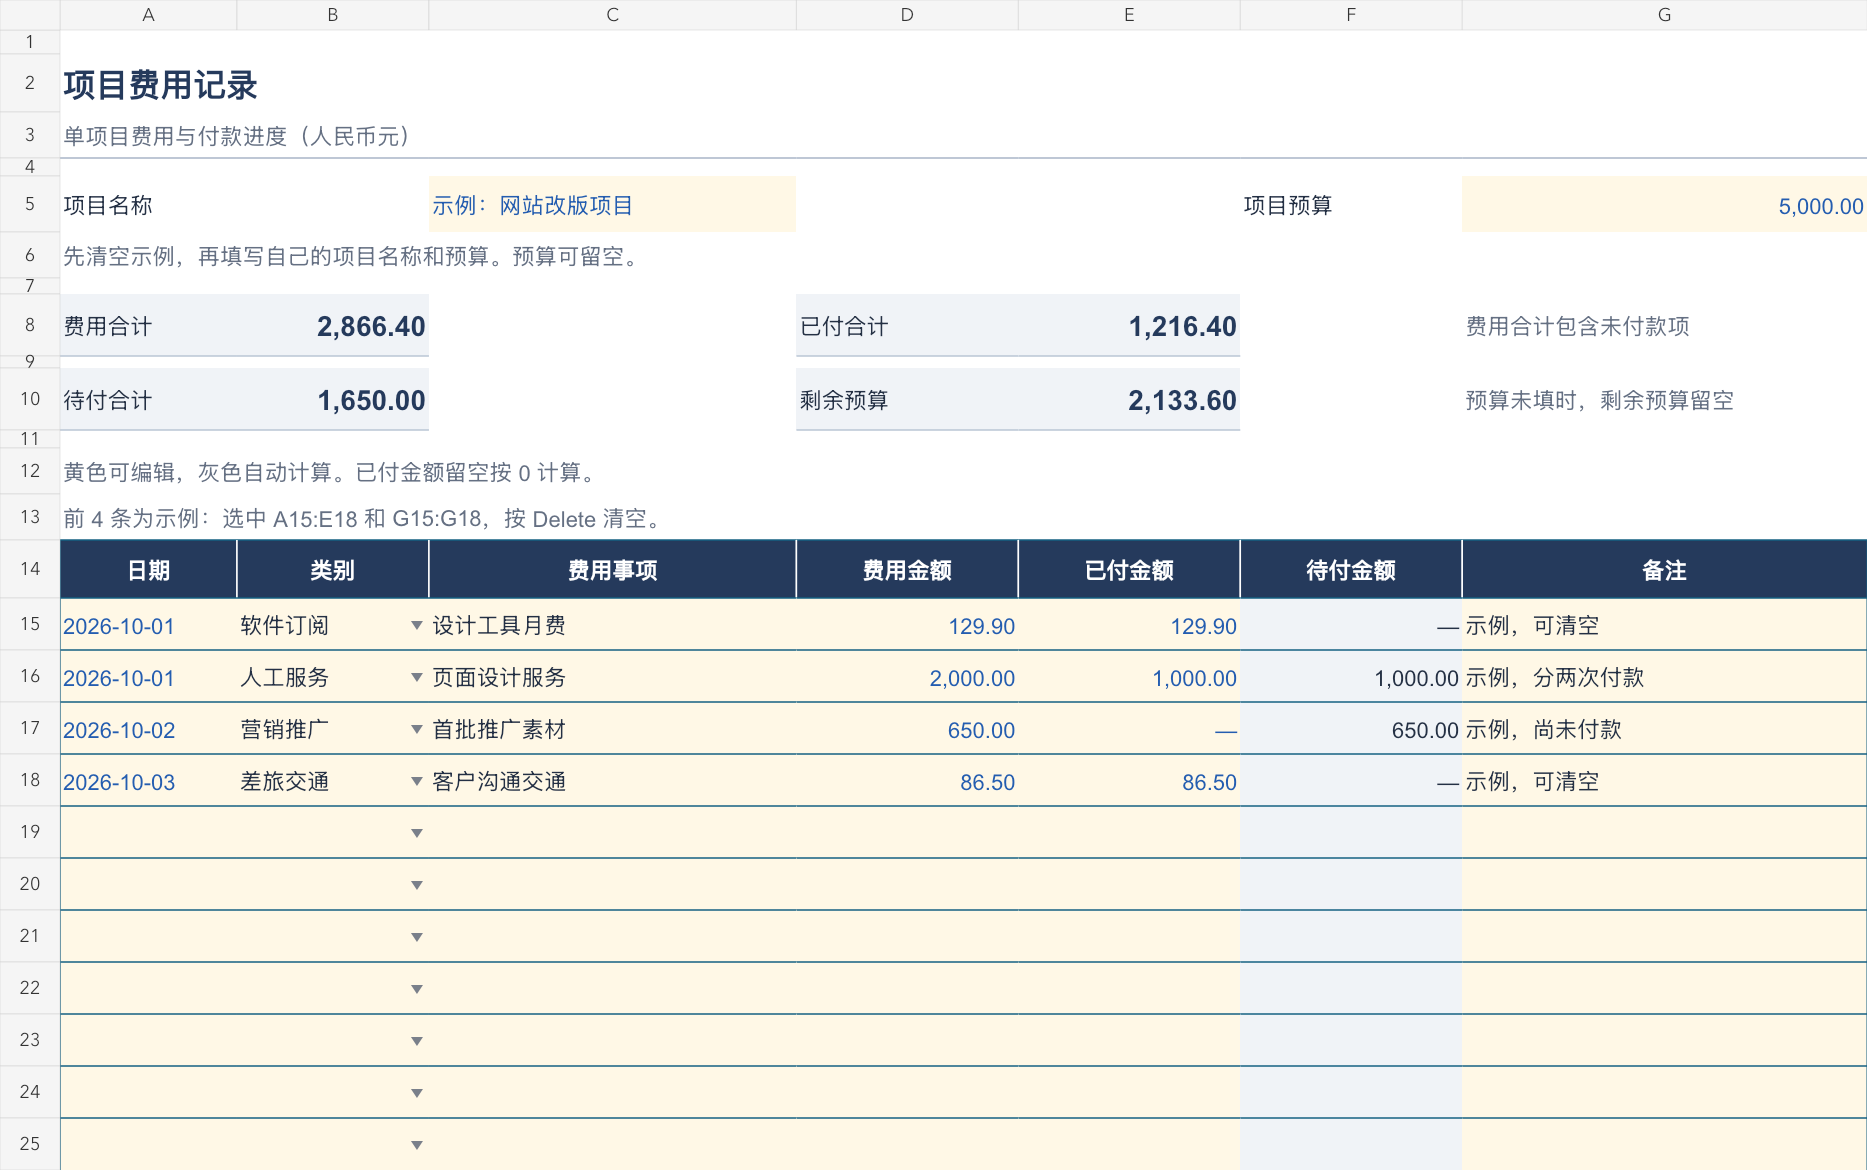Click the 已付金额 table header
Screen dimensions: 1867x1170
[x=1129, y=570]
